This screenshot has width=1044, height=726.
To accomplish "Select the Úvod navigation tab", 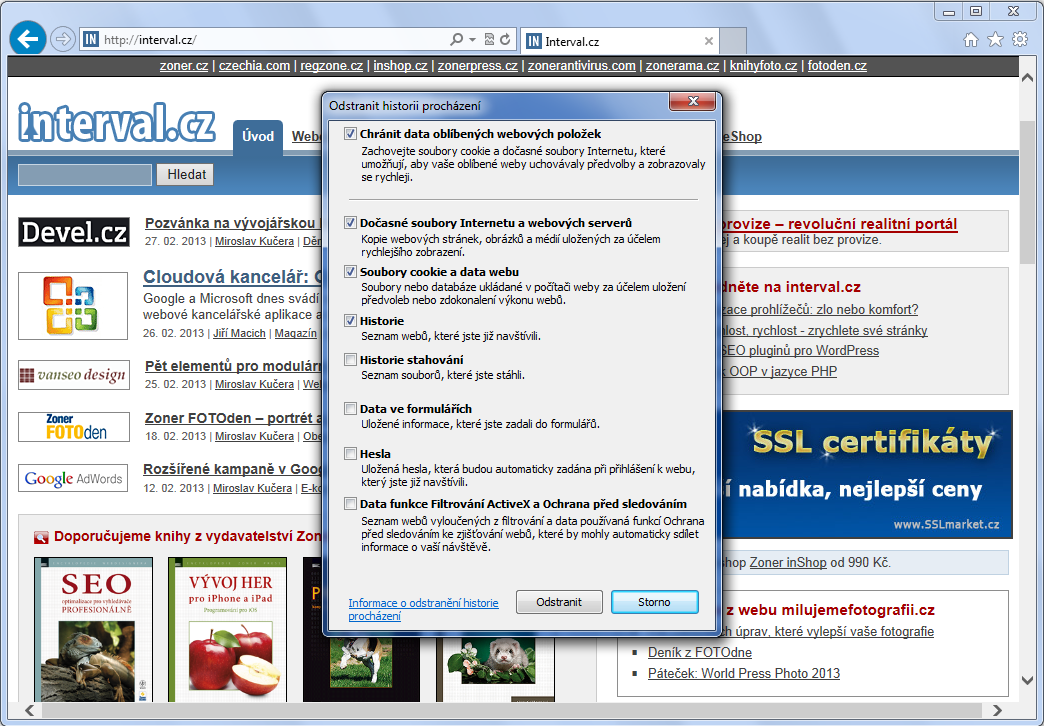I will [x=258, y=137].
